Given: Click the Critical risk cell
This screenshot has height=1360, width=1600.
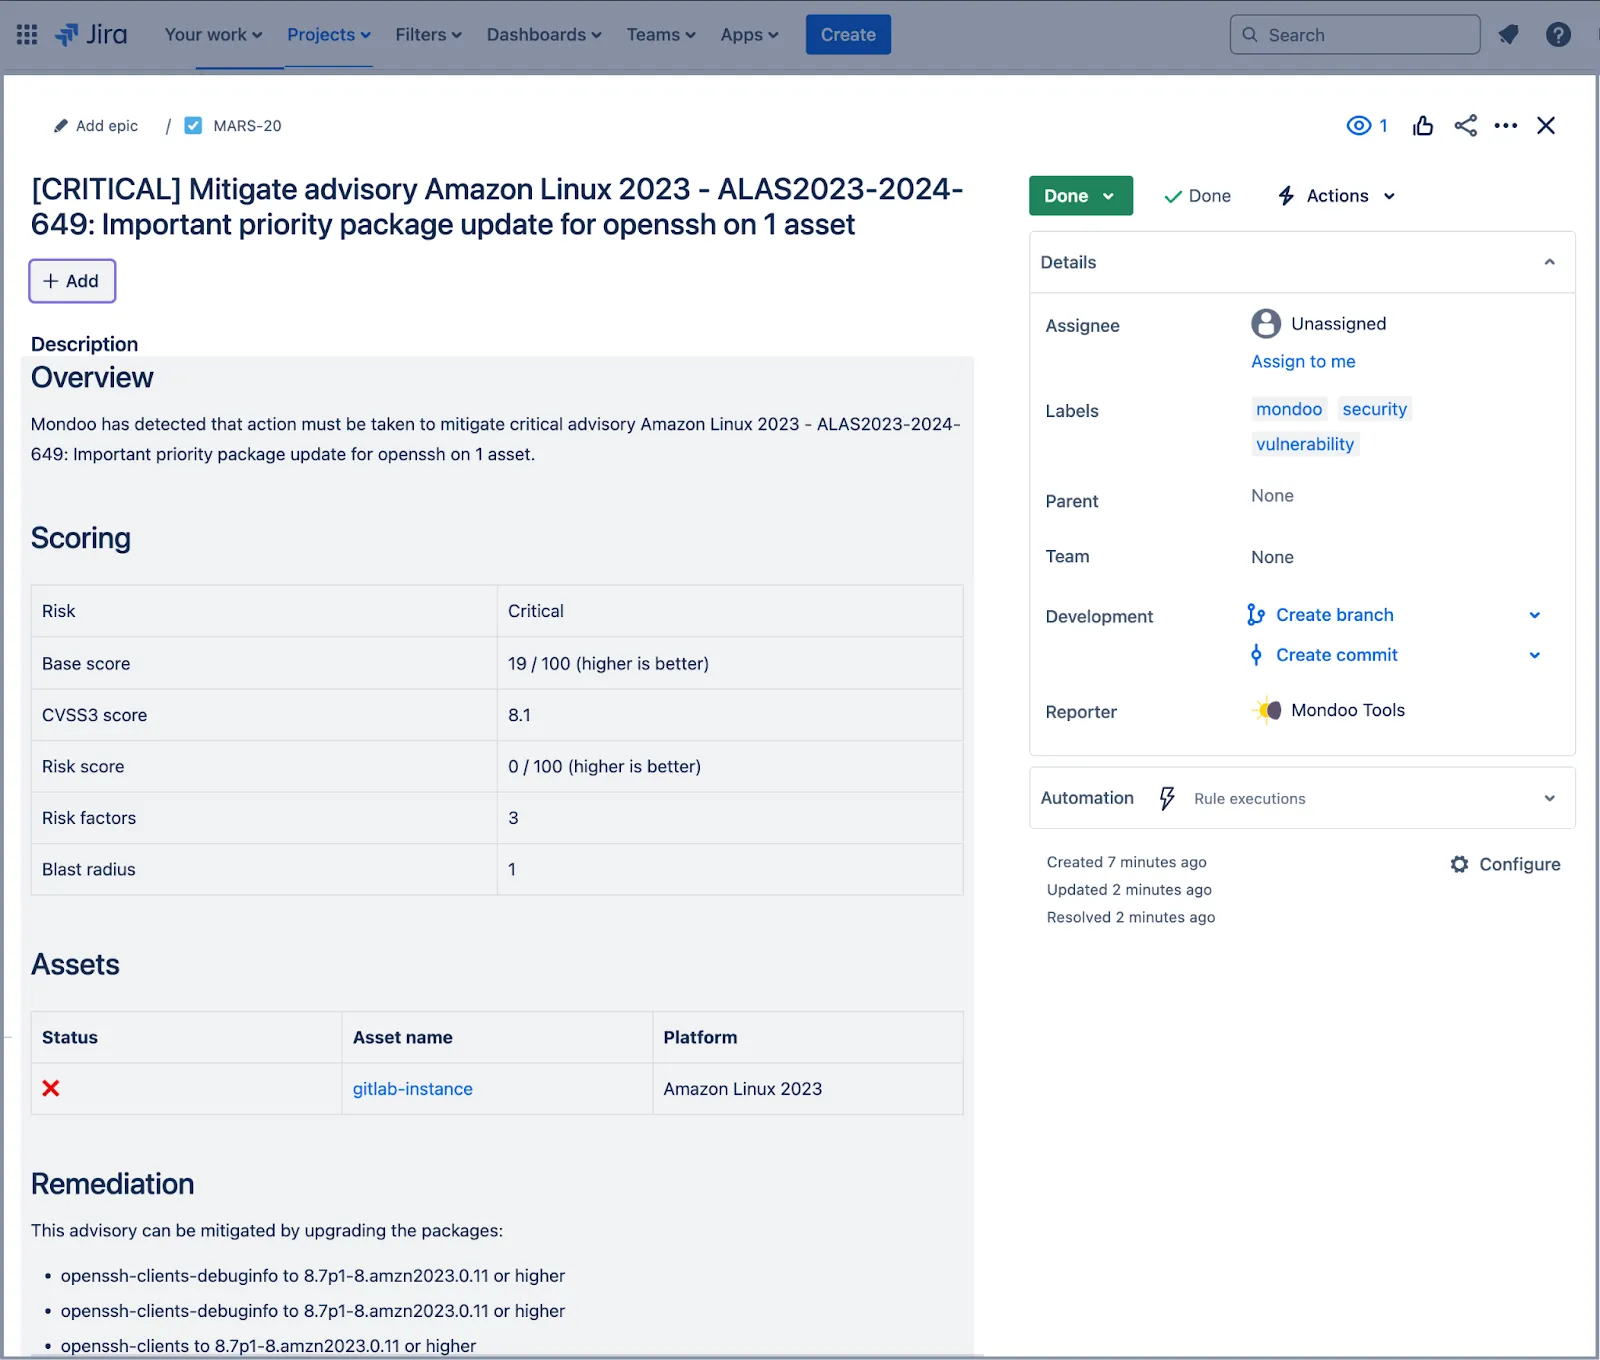Looking at the screenshot, I should tap(730, 611).
